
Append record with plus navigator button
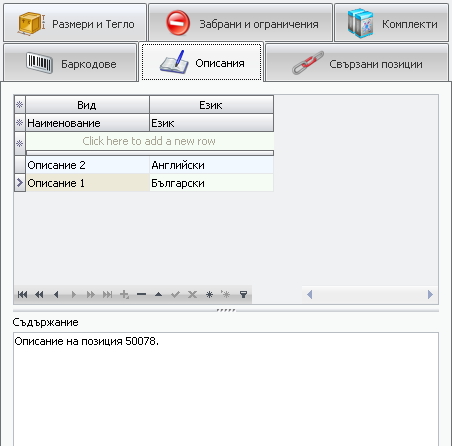(x=124, y=294)
